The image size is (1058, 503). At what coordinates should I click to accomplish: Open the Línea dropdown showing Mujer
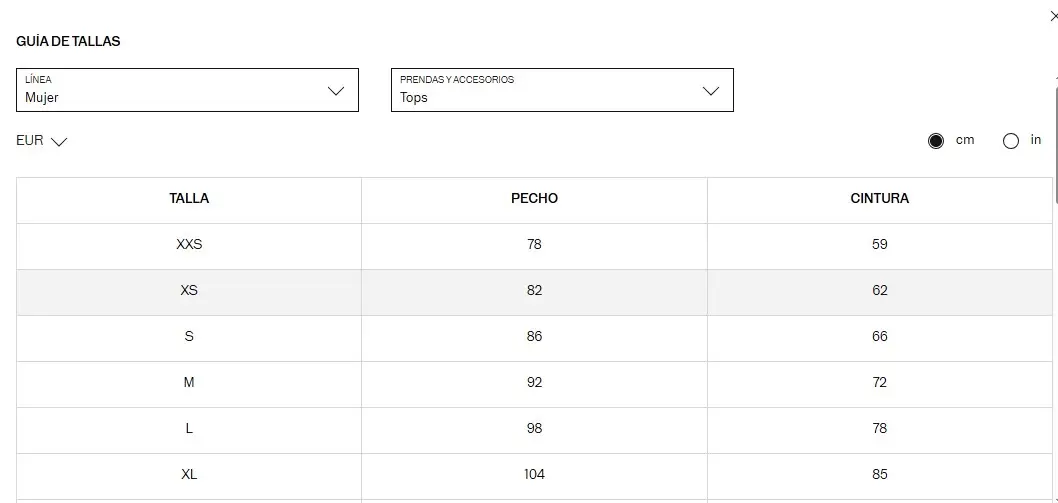click(x=188, y=90)
